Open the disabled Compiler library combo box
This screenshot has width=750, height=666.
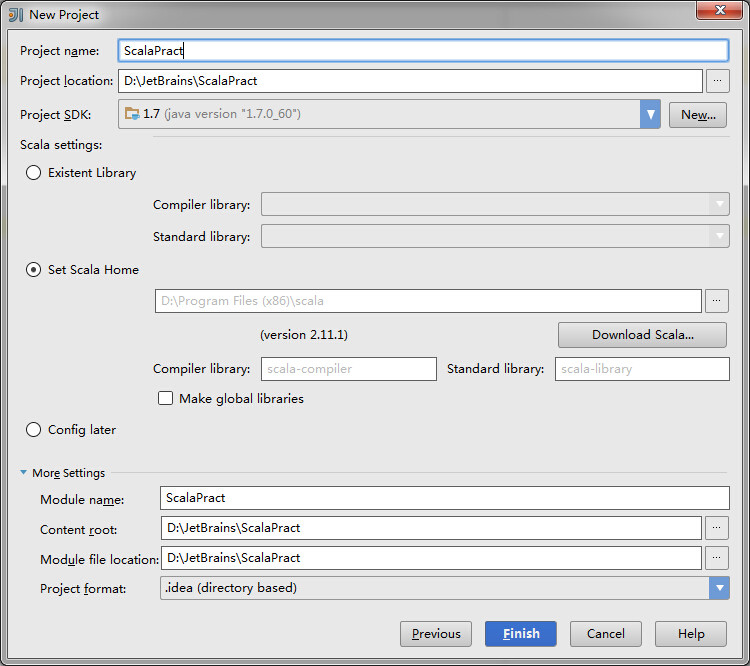coord(495,204)
